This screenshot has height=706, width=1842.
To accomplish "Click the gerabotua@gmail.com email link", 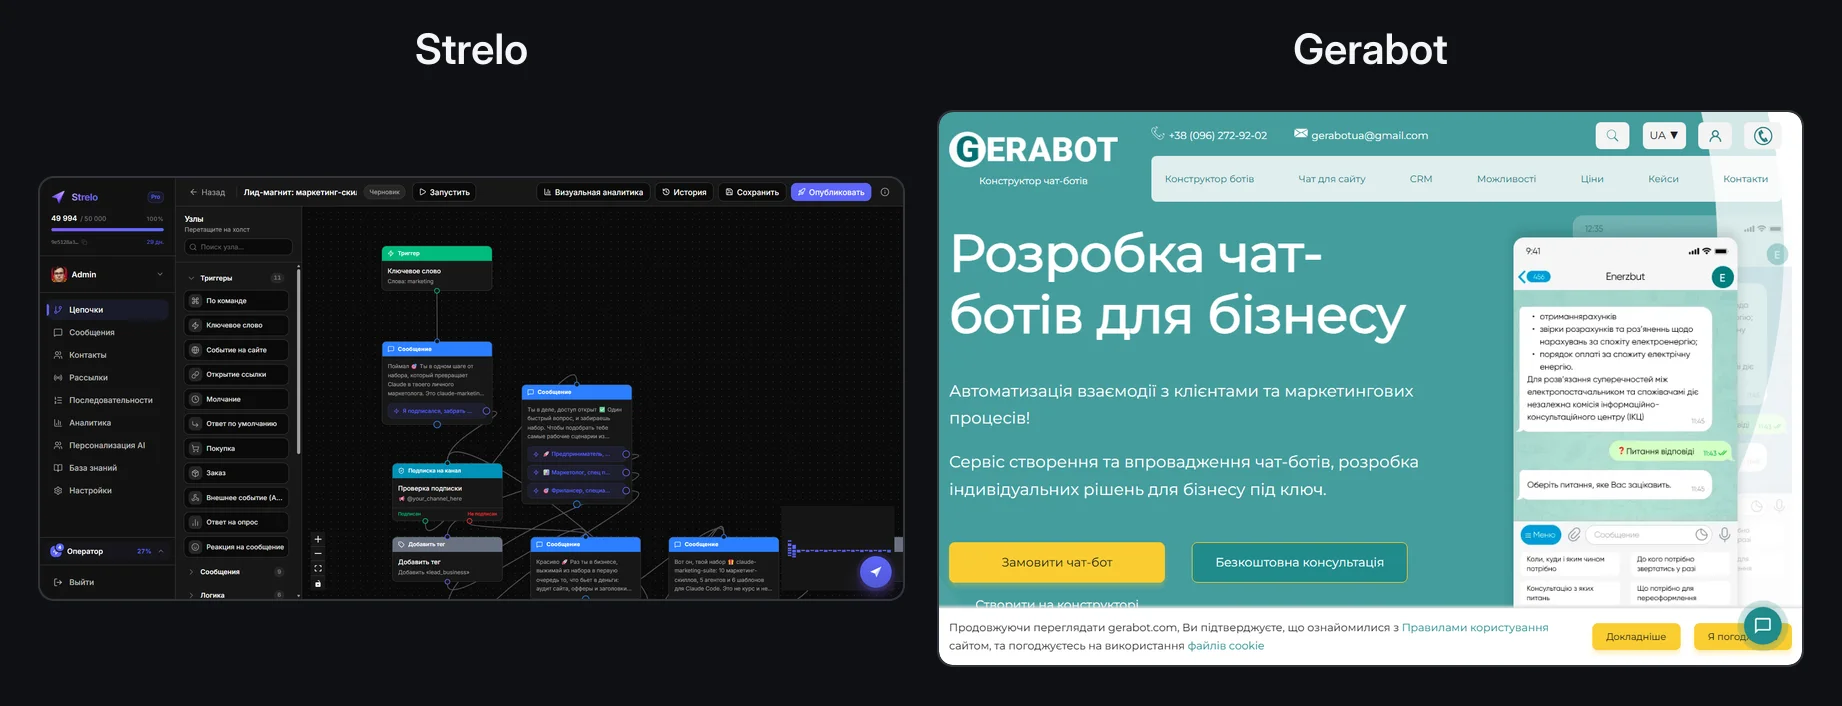I will 1369,135.
